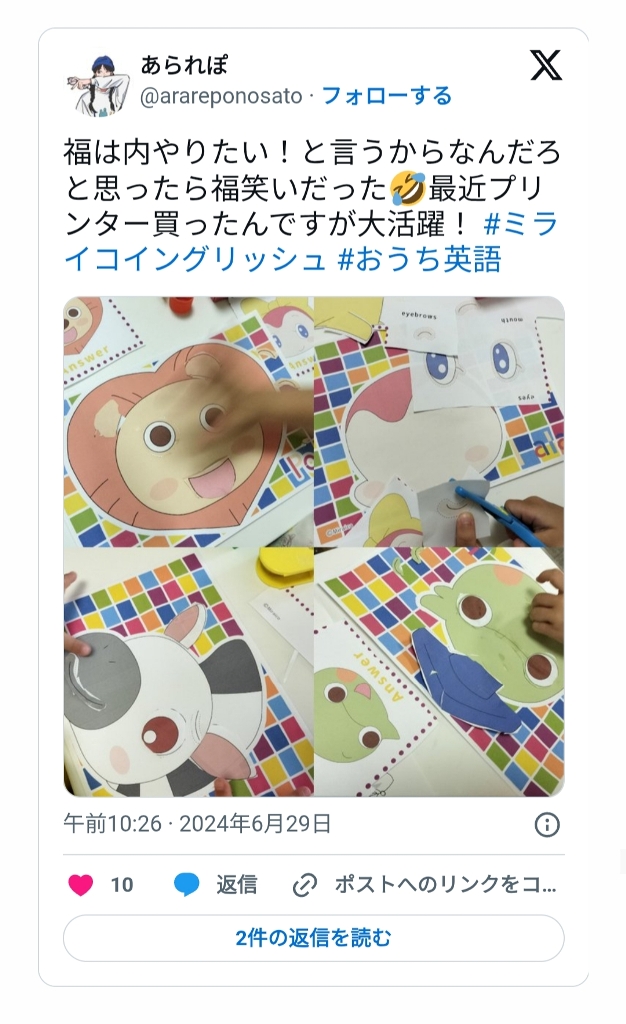
Task: Show post info via info icon
Action: (547, 825)
